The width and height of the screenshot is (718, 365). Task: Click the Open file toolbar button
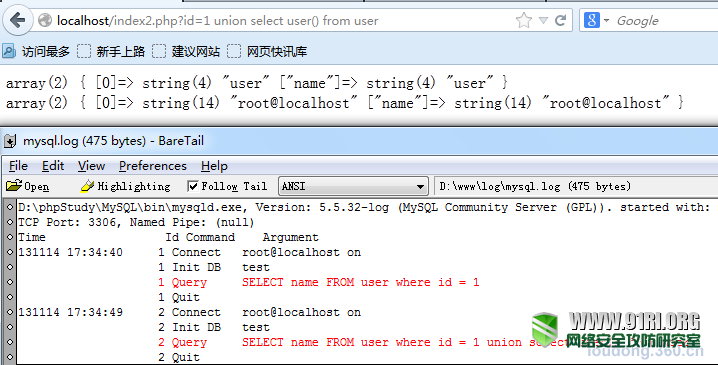click(x=27, y=186)
